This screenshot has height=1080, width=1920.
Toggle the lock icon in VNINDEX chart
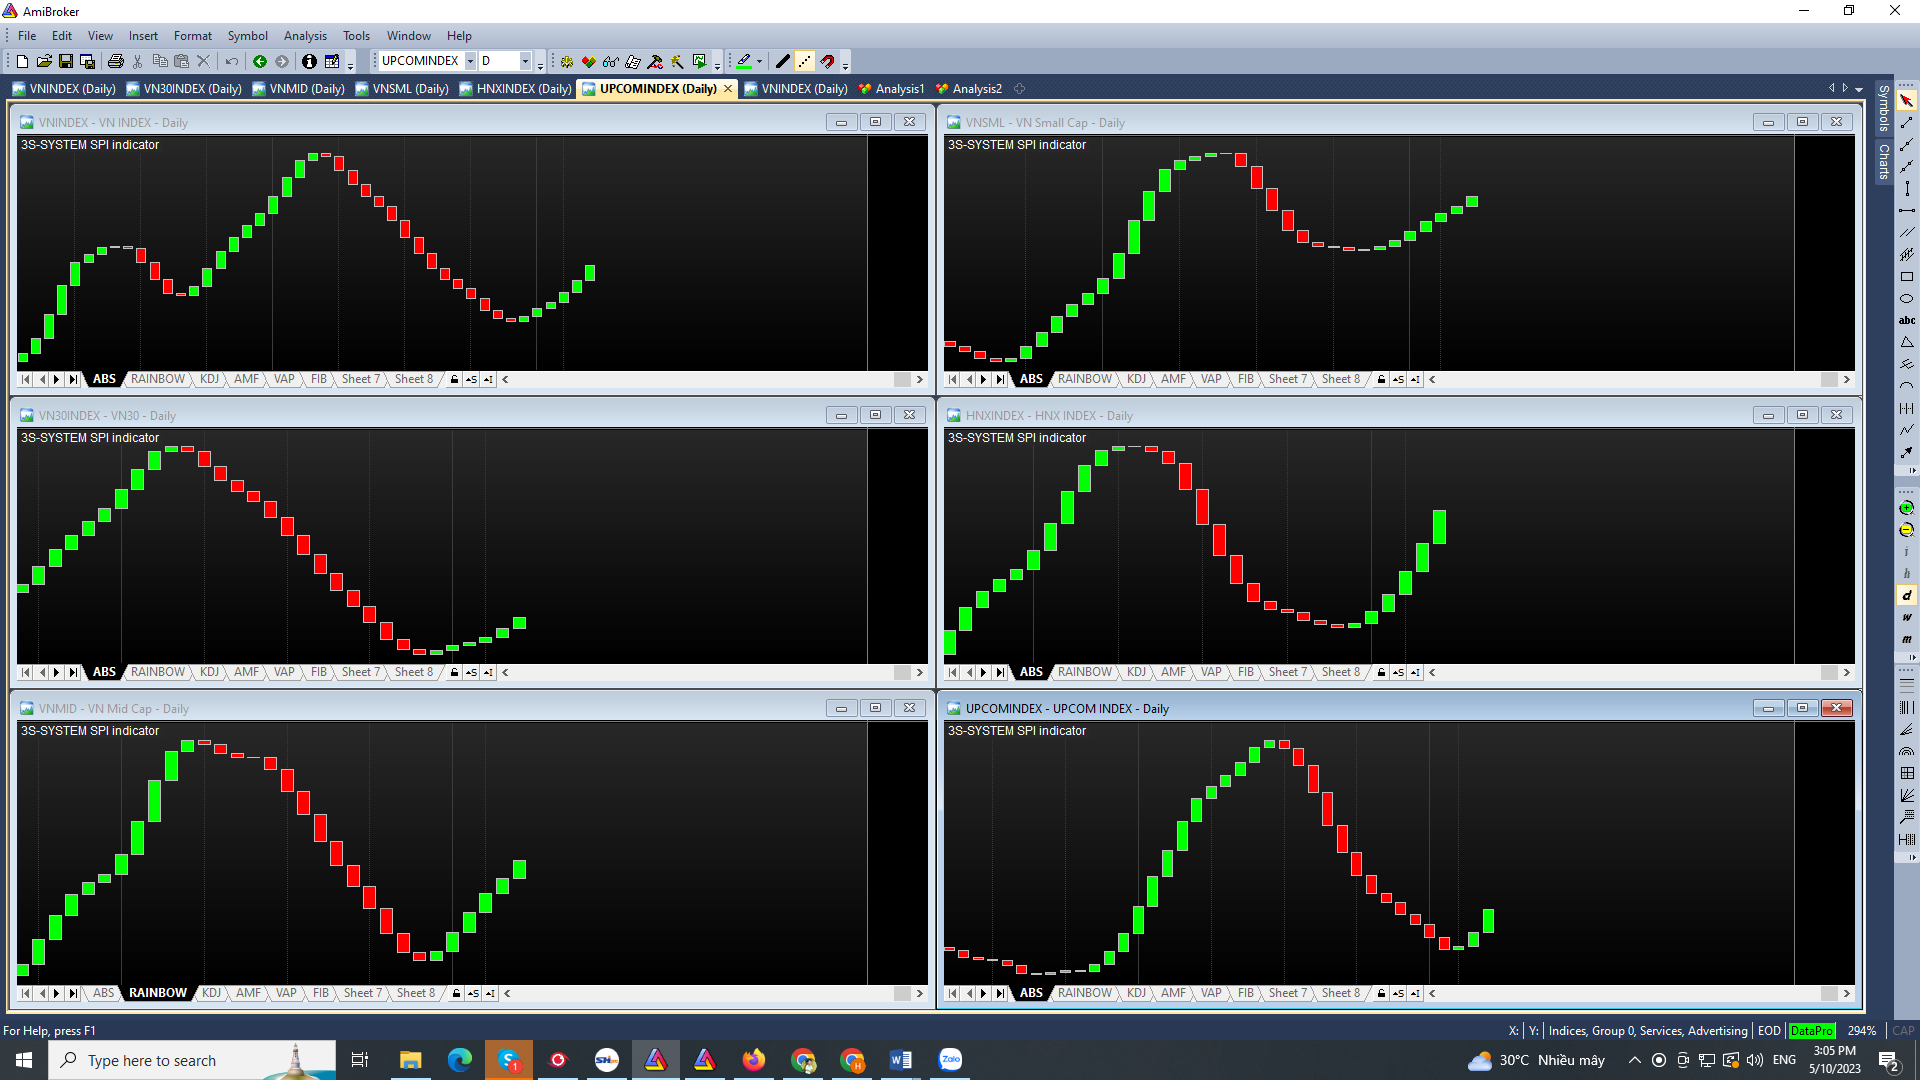point(454,380)
